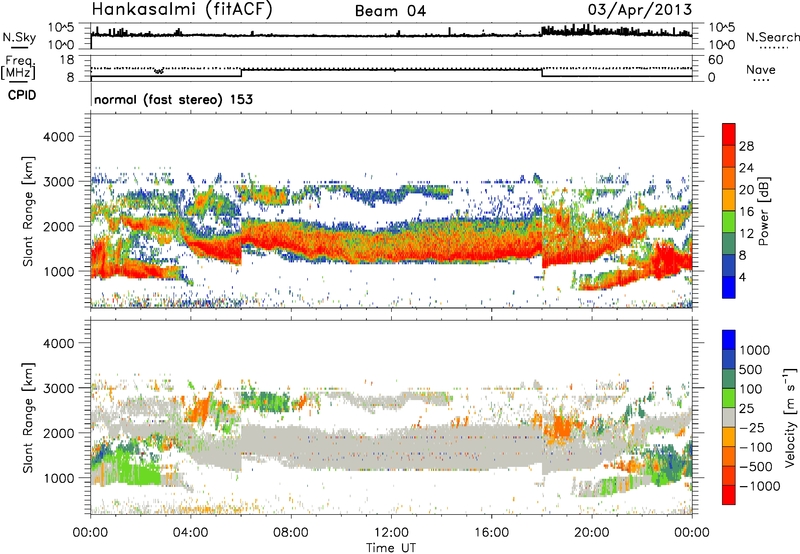Click the '100' velocity colorbar label
The image size is (800, 554).
751,389
